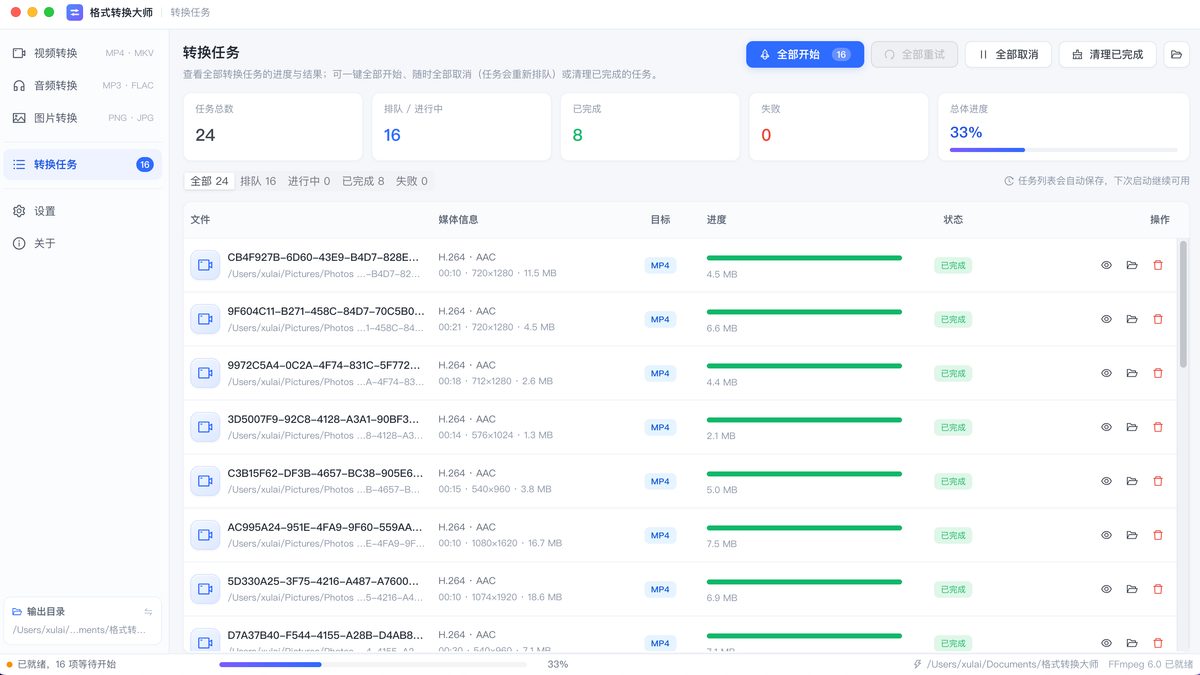Open folder for the 5D330A25 task
This screenshot has height=675, width=1200.
1132,589
